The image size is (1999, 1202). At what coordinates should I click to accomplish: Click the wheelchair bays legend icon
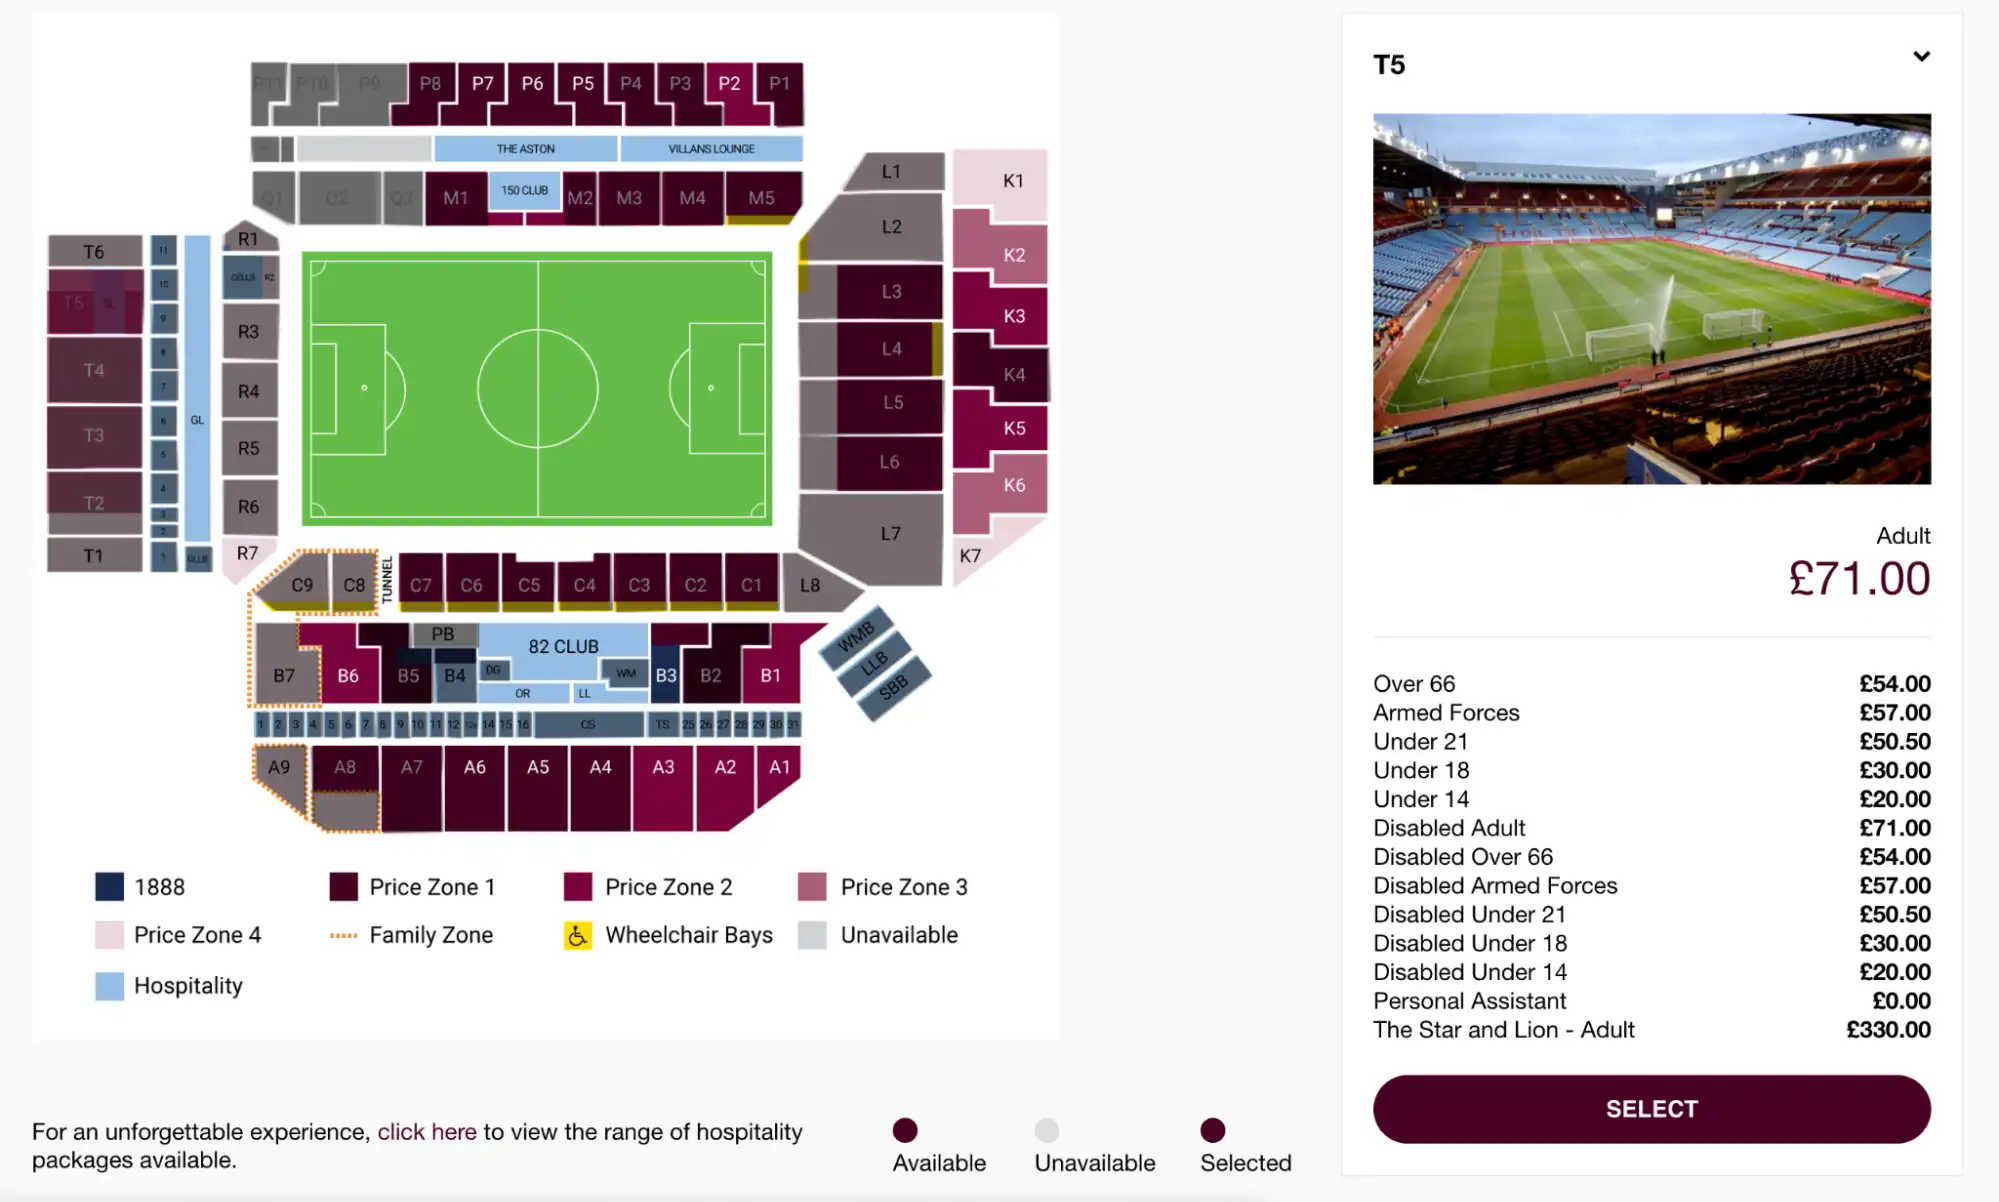(x=576, y=935)
